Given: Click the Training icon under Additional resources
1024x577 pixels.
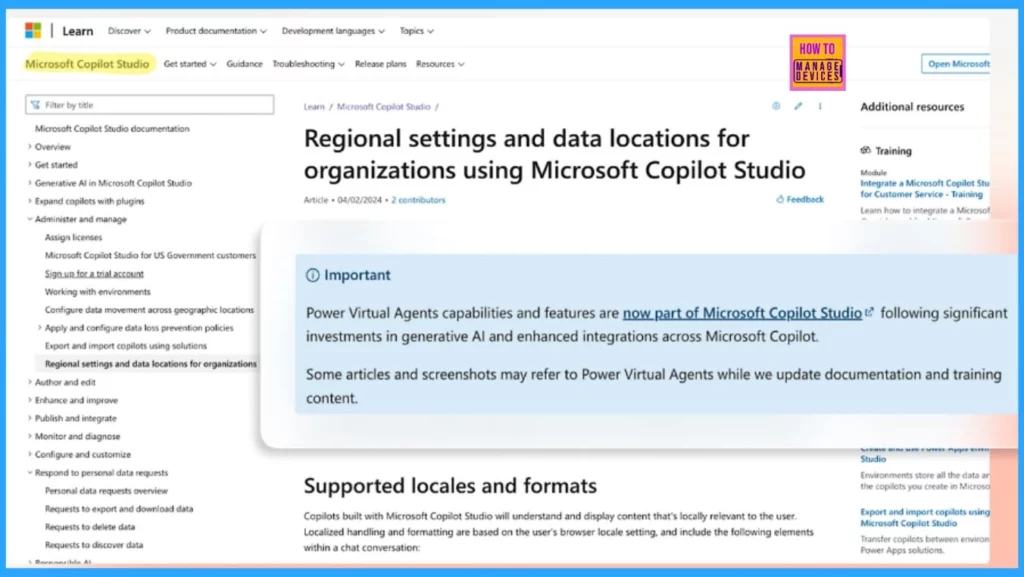Looking at the screenshot, I should (x=865, y=151).
